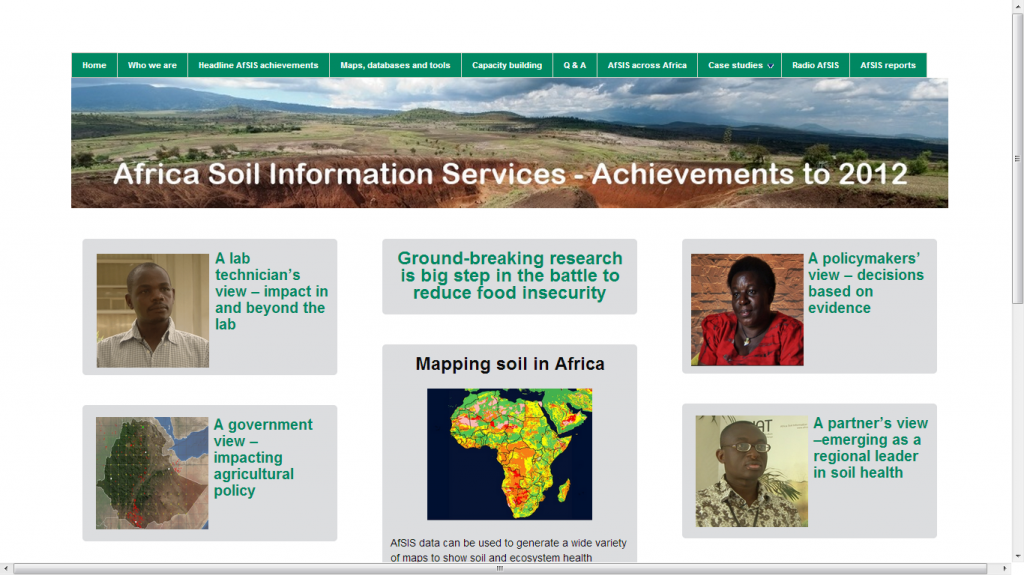
Task: Click the Mapping soil in Africa heading
Action: [x=509, y=364]
